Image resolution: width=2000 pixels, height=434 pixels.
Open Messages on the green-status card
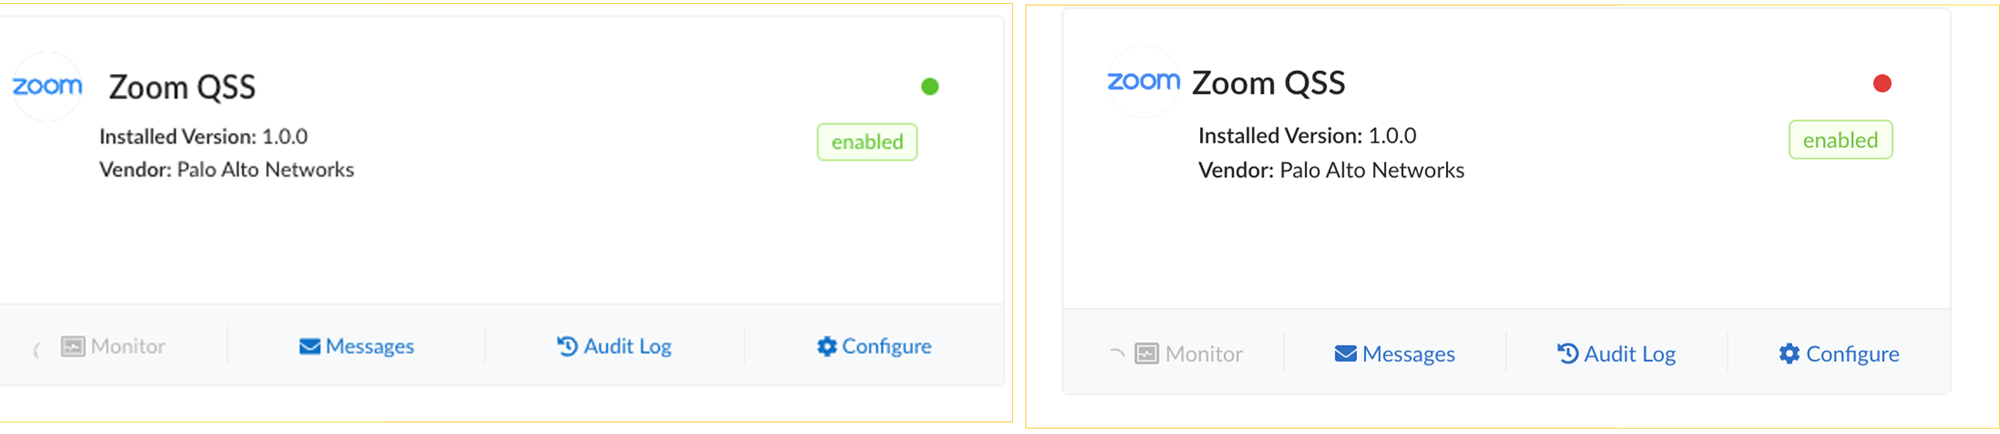369,347
